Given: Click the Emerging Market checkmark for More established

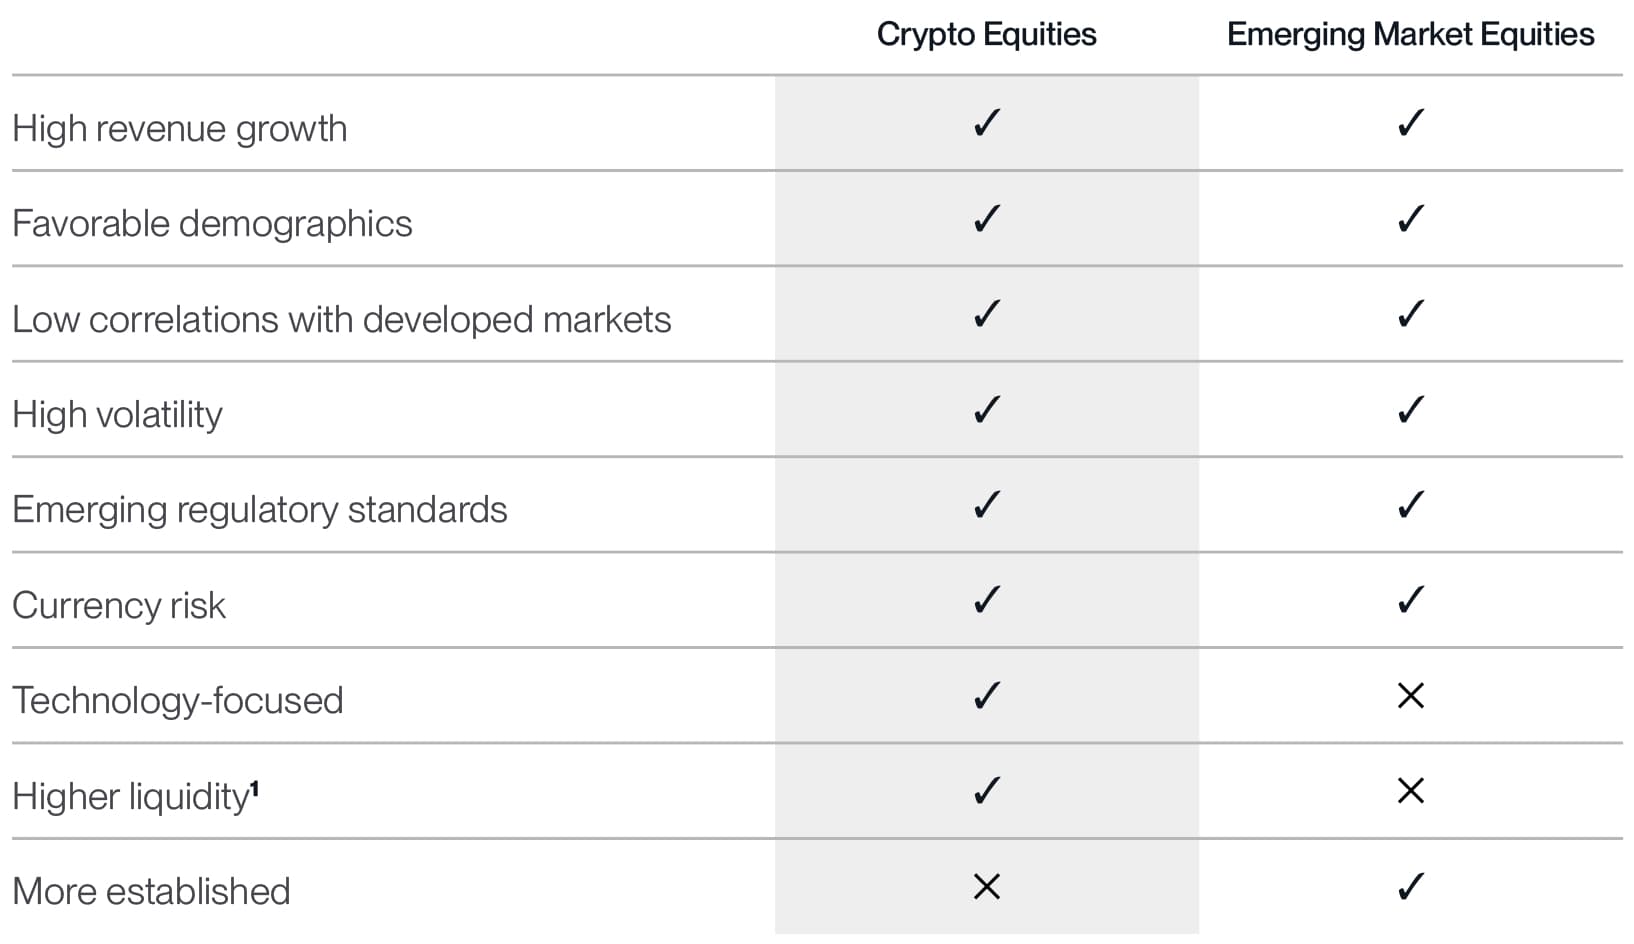Looking at the screenshot, I should [1410, 887].
